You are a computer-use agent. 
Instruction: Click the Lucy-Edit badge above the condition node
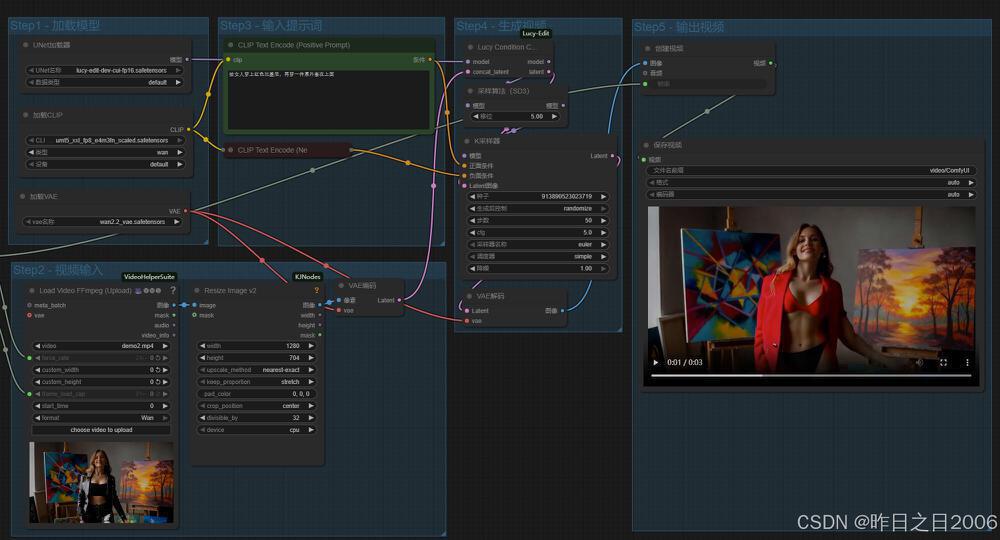click(x=535, y=33)
